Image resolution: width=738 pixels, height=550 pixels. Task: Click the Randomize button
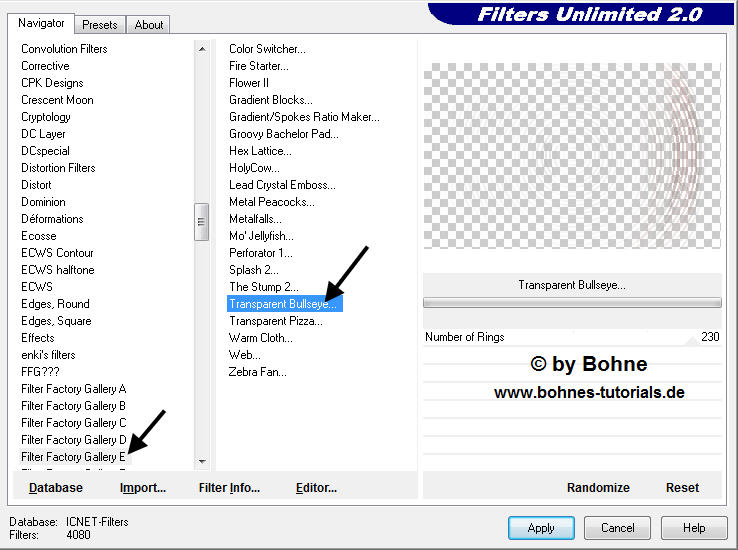tap(598, 488)
